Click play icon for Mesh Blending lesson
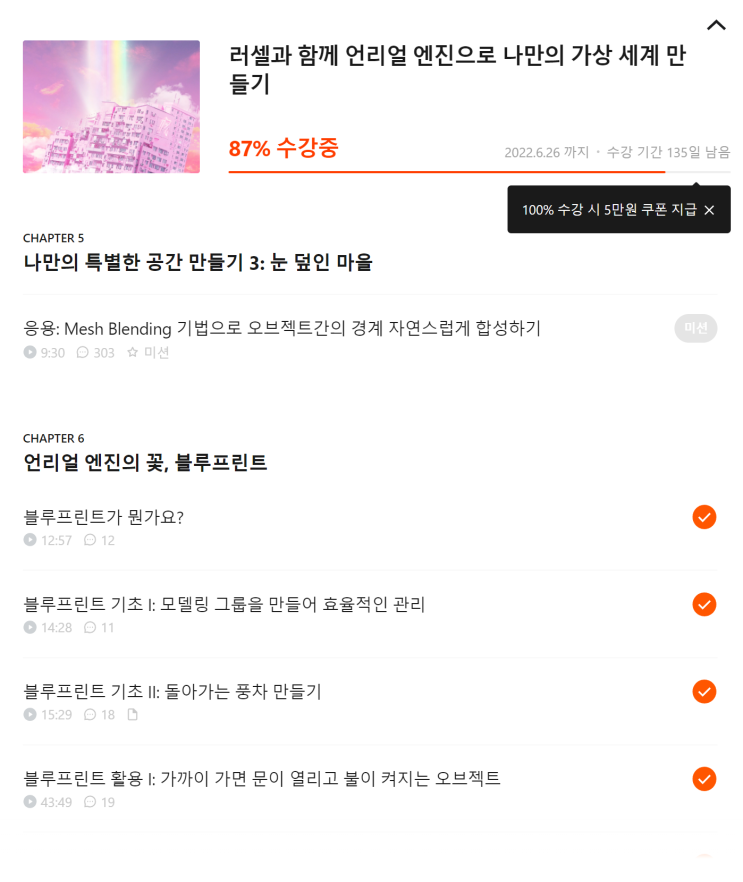The image size is (743, 882). (x=30, y=352)
